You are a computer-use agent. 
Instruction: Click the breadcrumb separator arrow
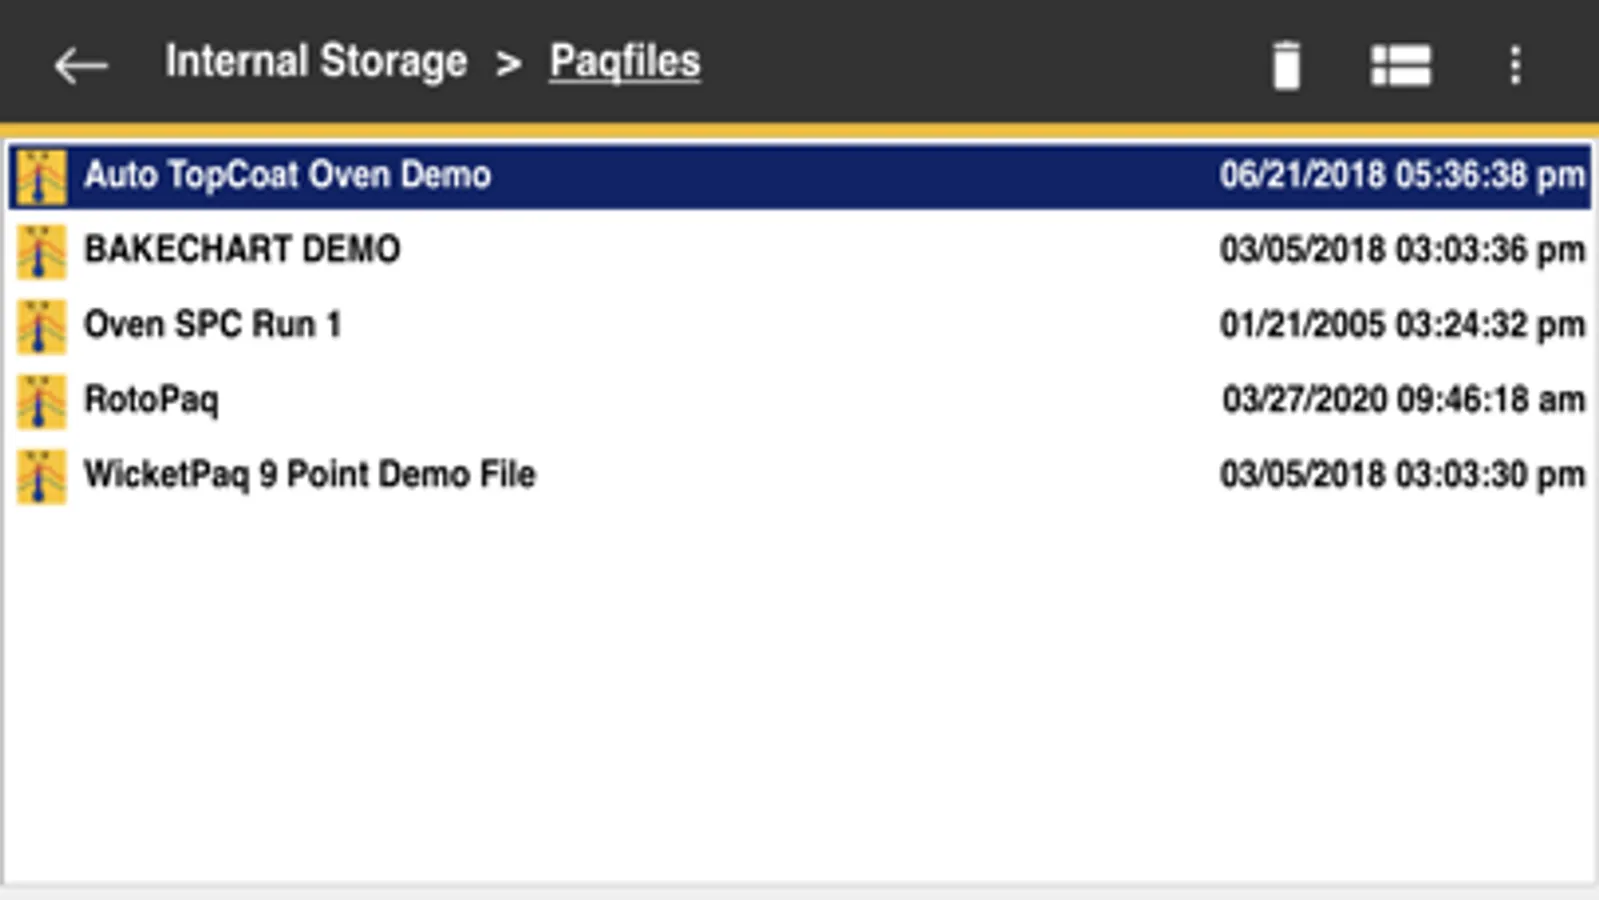pyautogui.click(x=508, y=64)
